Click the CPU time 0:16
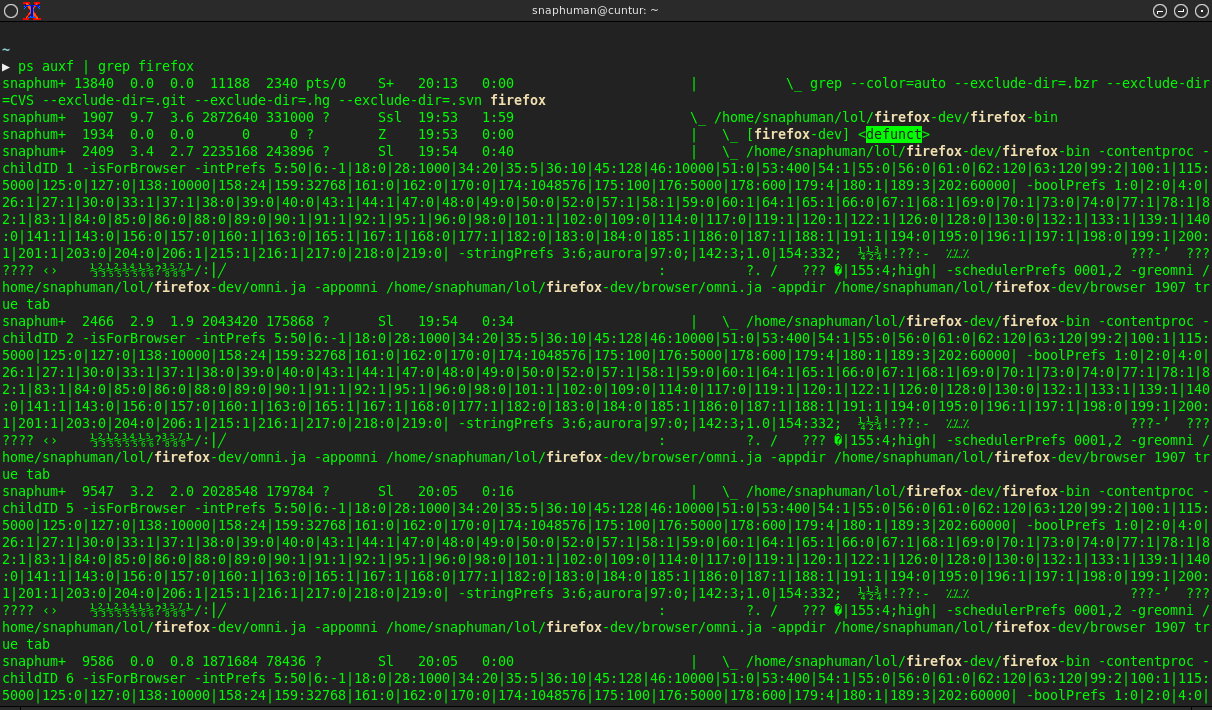The width and height of the screenshot is (1212, 710). 498,491
